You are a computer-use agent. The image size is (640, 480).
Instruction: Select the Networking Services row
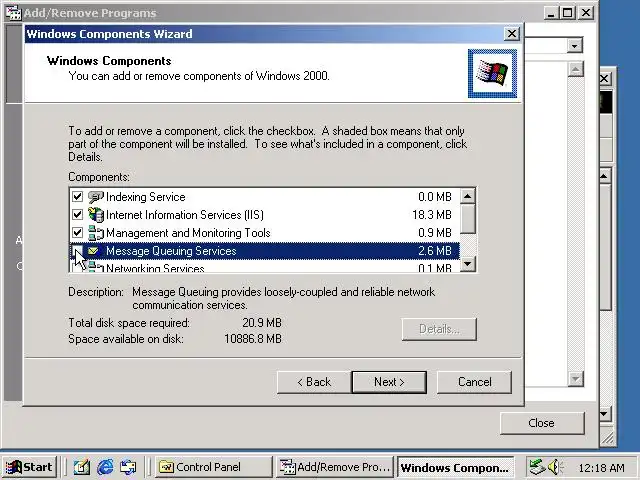click(x=264, y=267)
